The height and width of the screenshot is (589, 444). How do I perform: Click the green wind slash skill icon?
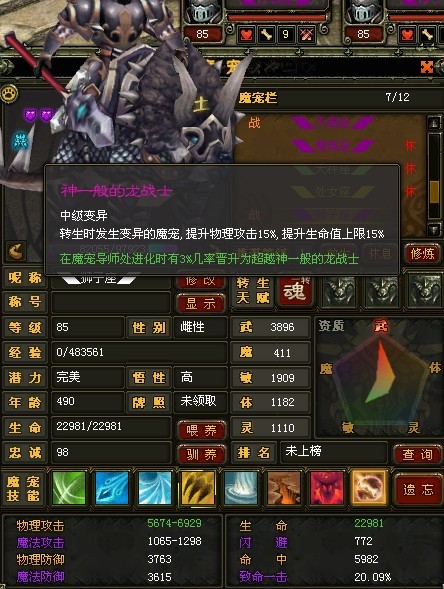pyautogui.click(x=69, y=488)
